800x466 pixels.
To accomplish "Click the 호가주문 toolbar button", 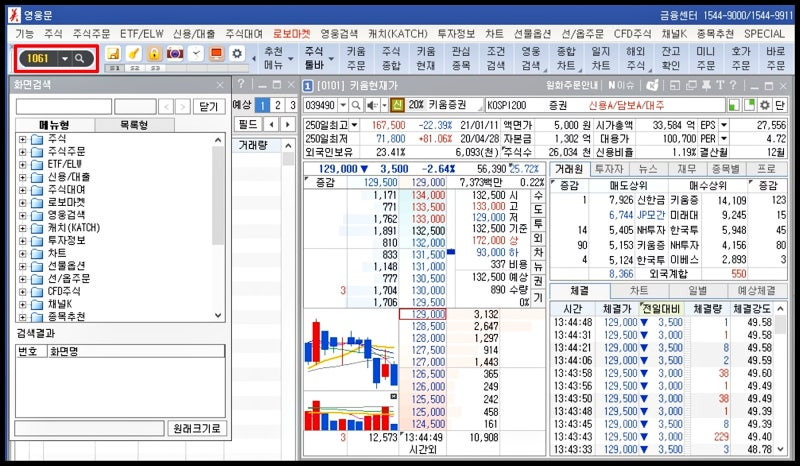I will (741, 59).
